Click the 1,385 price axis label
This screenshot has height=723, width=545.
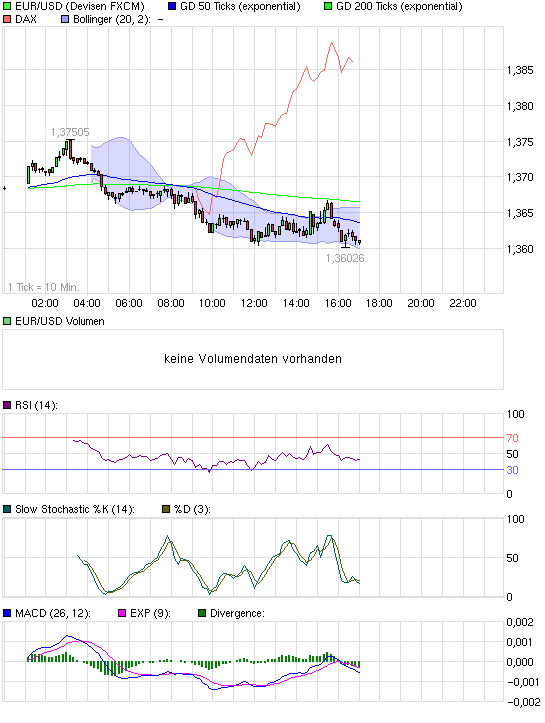[x=520, y=70]
